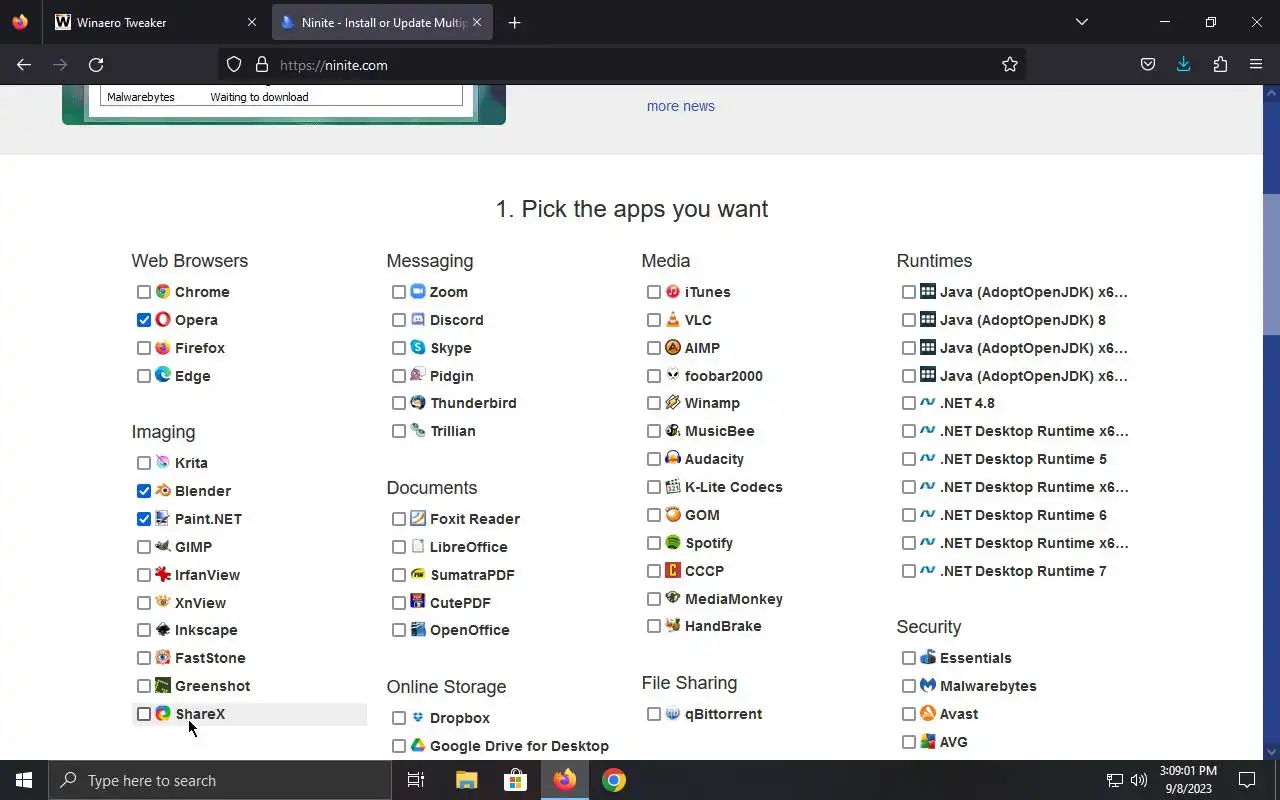Close the Ninite tab

(x=477, y=22)
